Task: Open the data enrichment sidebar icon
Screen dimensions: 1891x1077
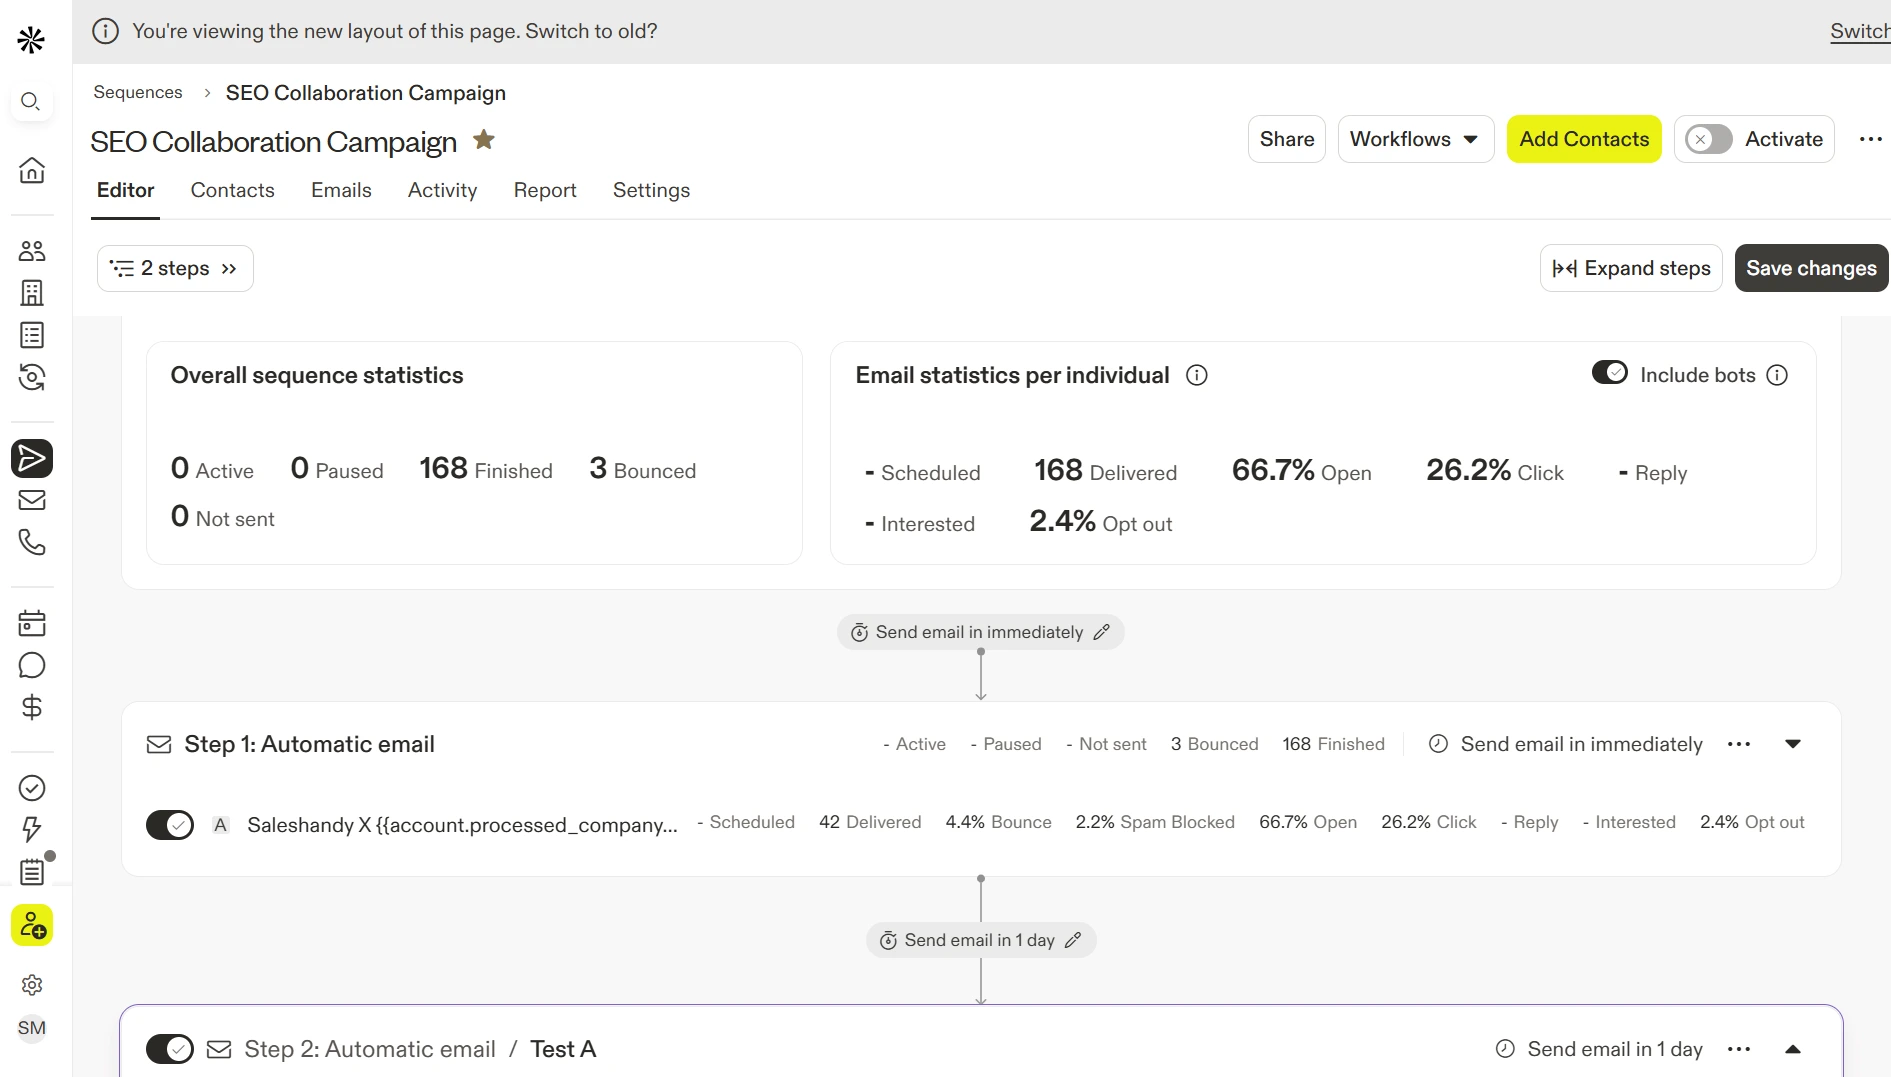Action: pos(32,377)
